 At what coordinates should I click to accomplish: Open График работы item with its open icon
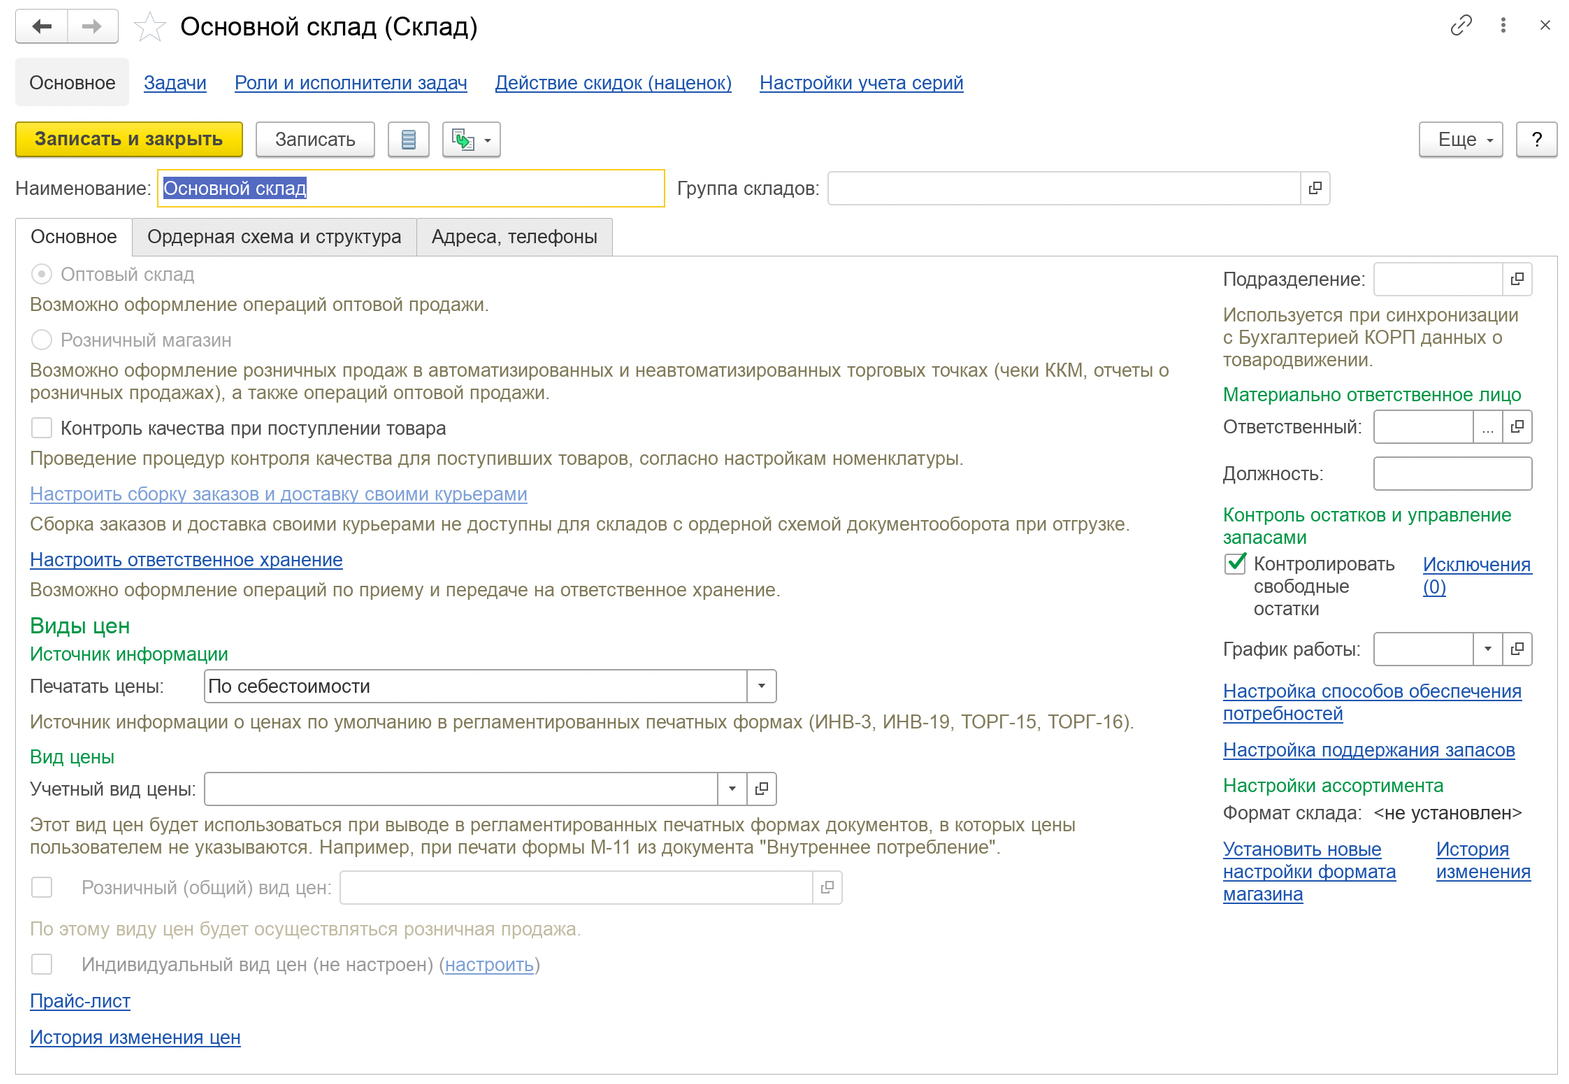pyautogui.click(x=1517, y=649)
